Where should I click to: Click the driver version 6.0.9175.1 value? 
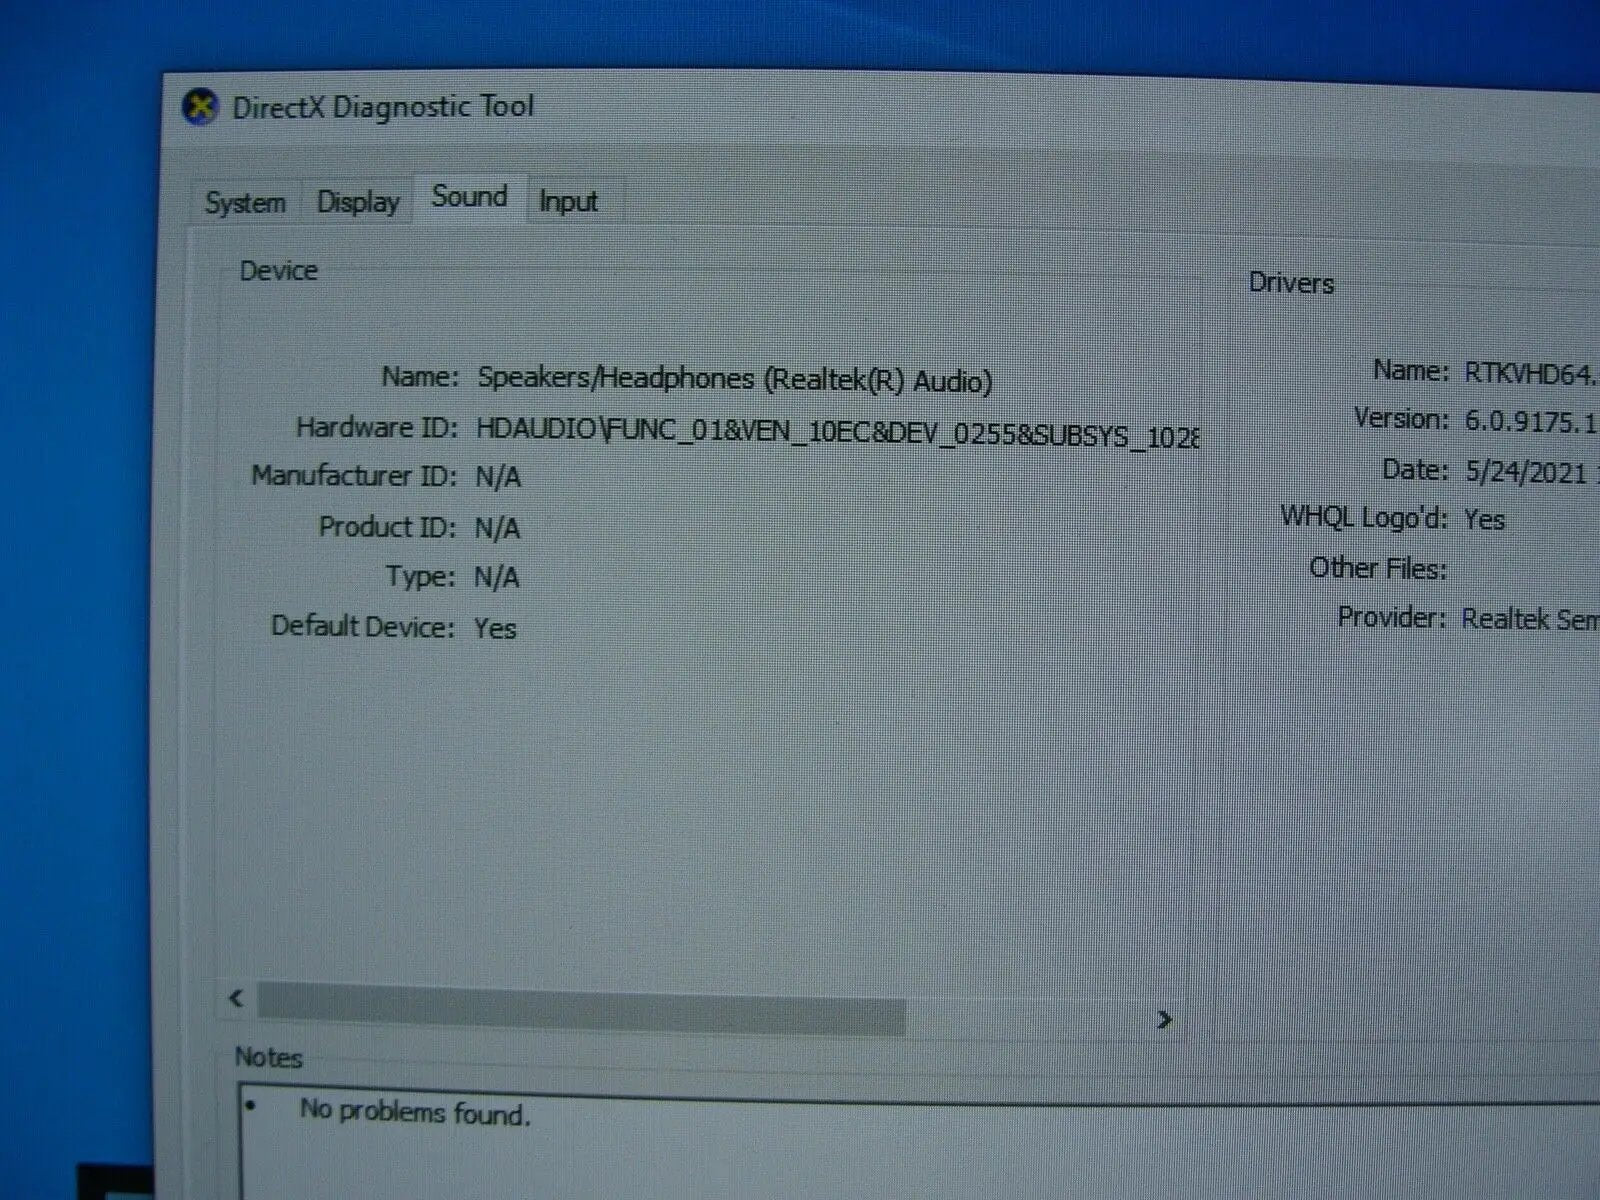[1530, 422]
